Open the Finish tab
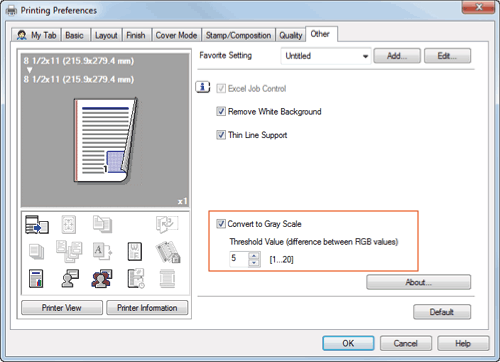 pyautogui.click(x=136, y=35)
